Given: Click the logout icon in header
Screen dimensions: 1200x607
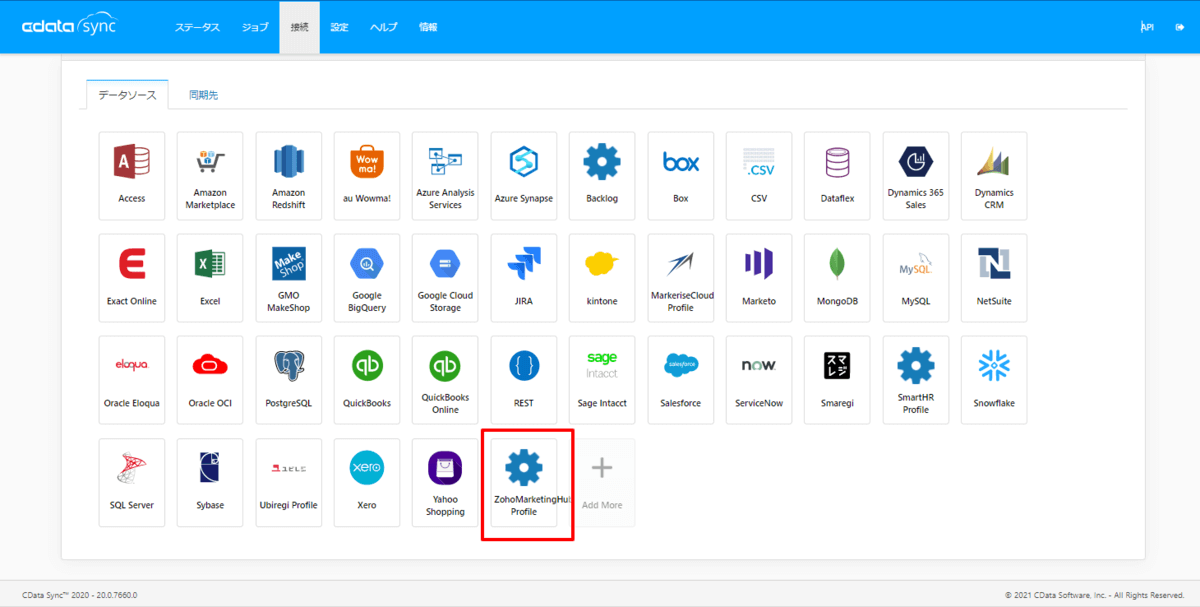Looking at the screenshot, I should coord(1180,27).
